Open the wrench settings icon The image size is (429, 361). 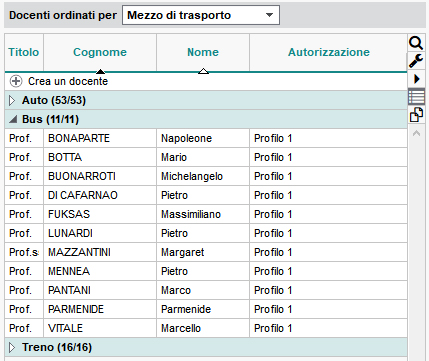coord(416,61)
